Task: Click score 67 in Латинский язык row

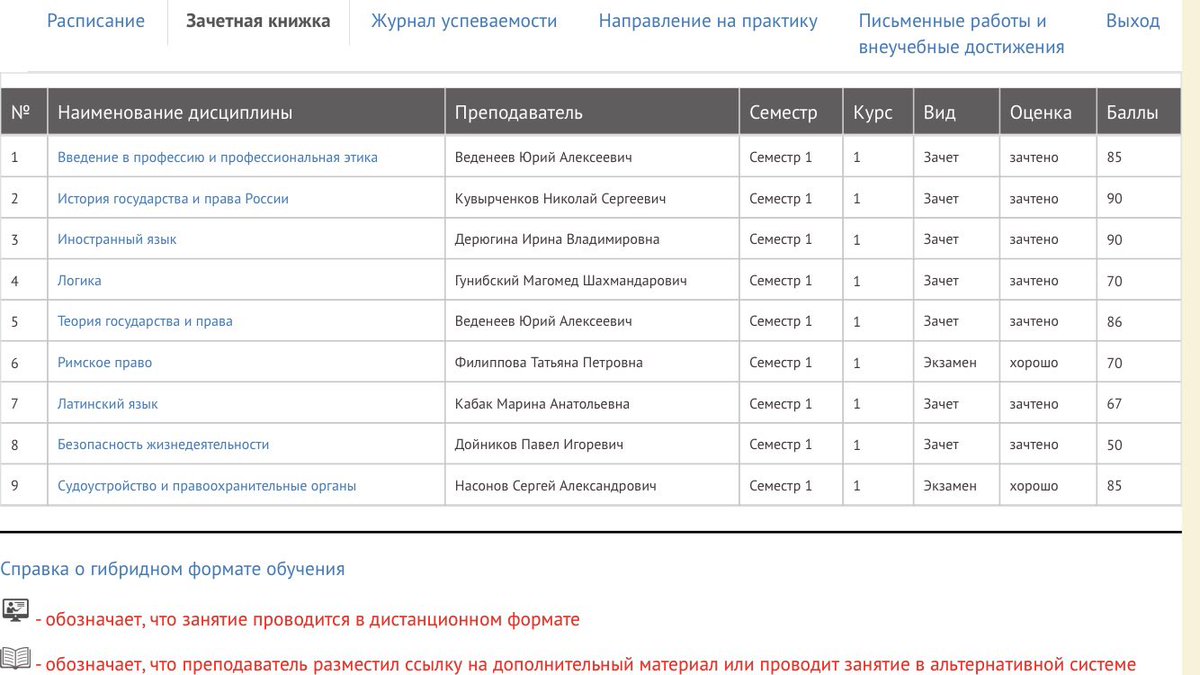Action: 1114,403
